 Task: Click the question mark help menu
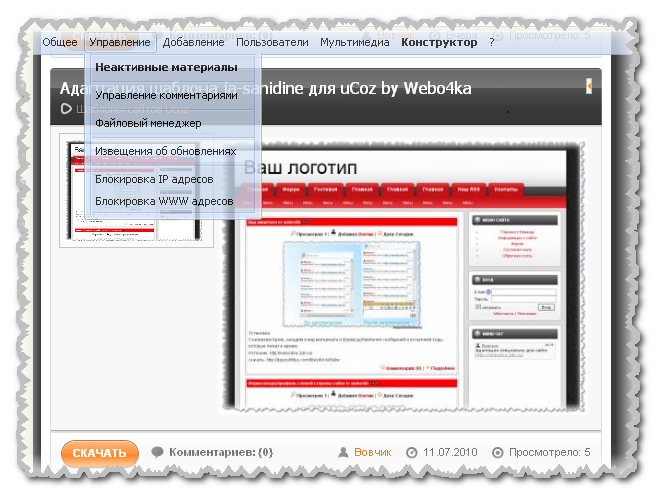pos(492,42)
